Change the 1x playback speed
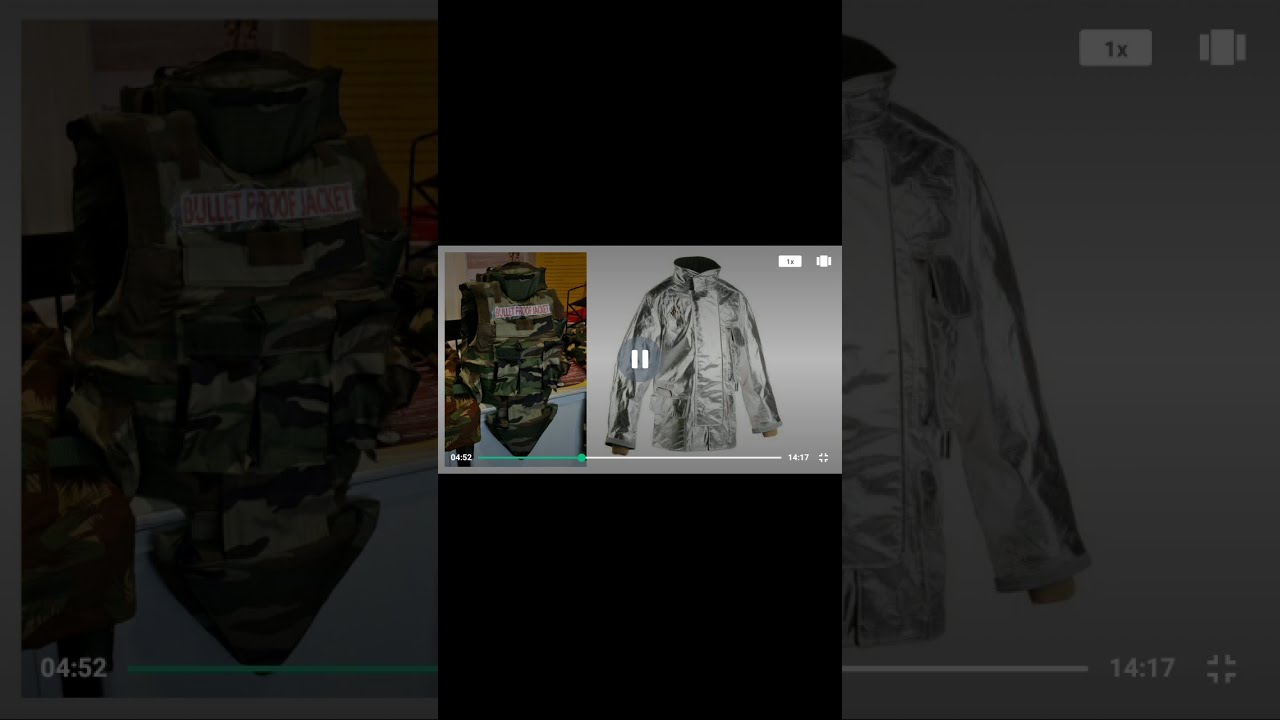The width and height of the screenshot is (1280, 720). click(790, 261)
